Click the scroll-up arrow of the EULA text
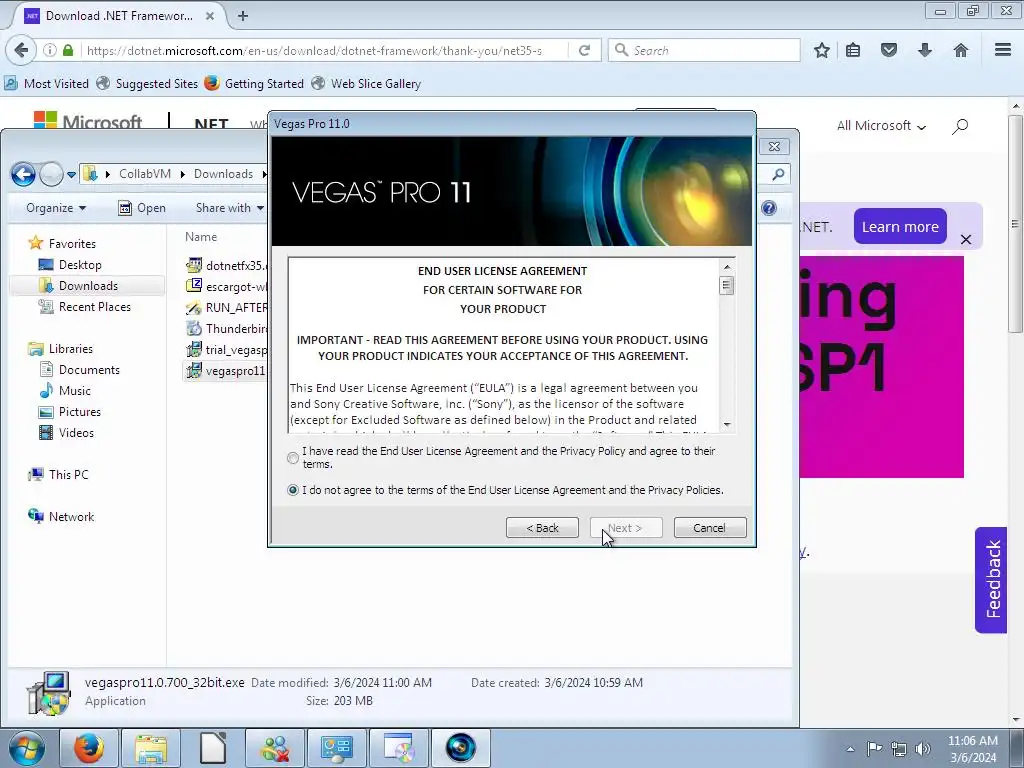 [x=727, y=266]
